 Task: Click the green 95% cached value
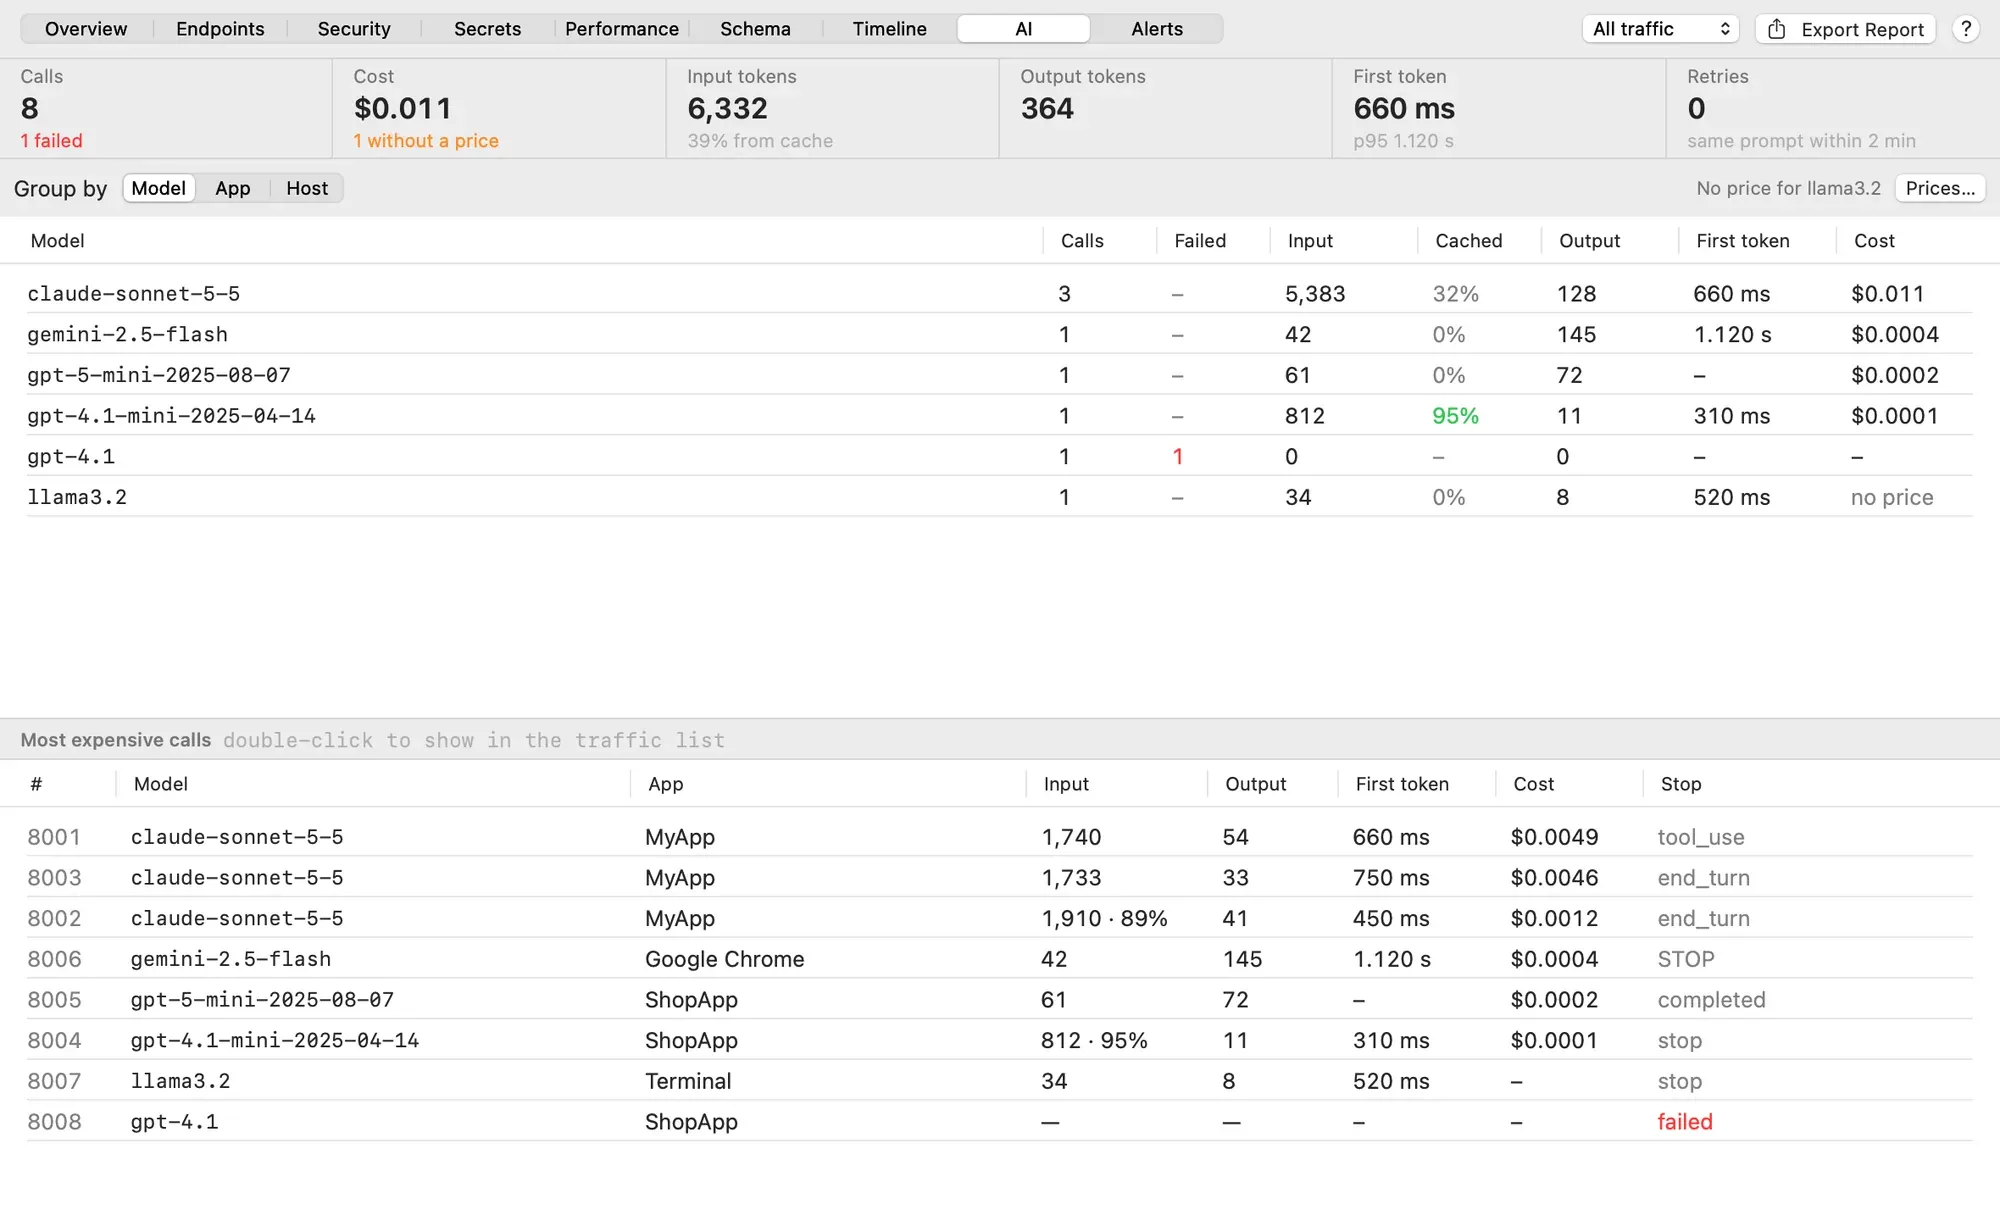[1455, 416]
